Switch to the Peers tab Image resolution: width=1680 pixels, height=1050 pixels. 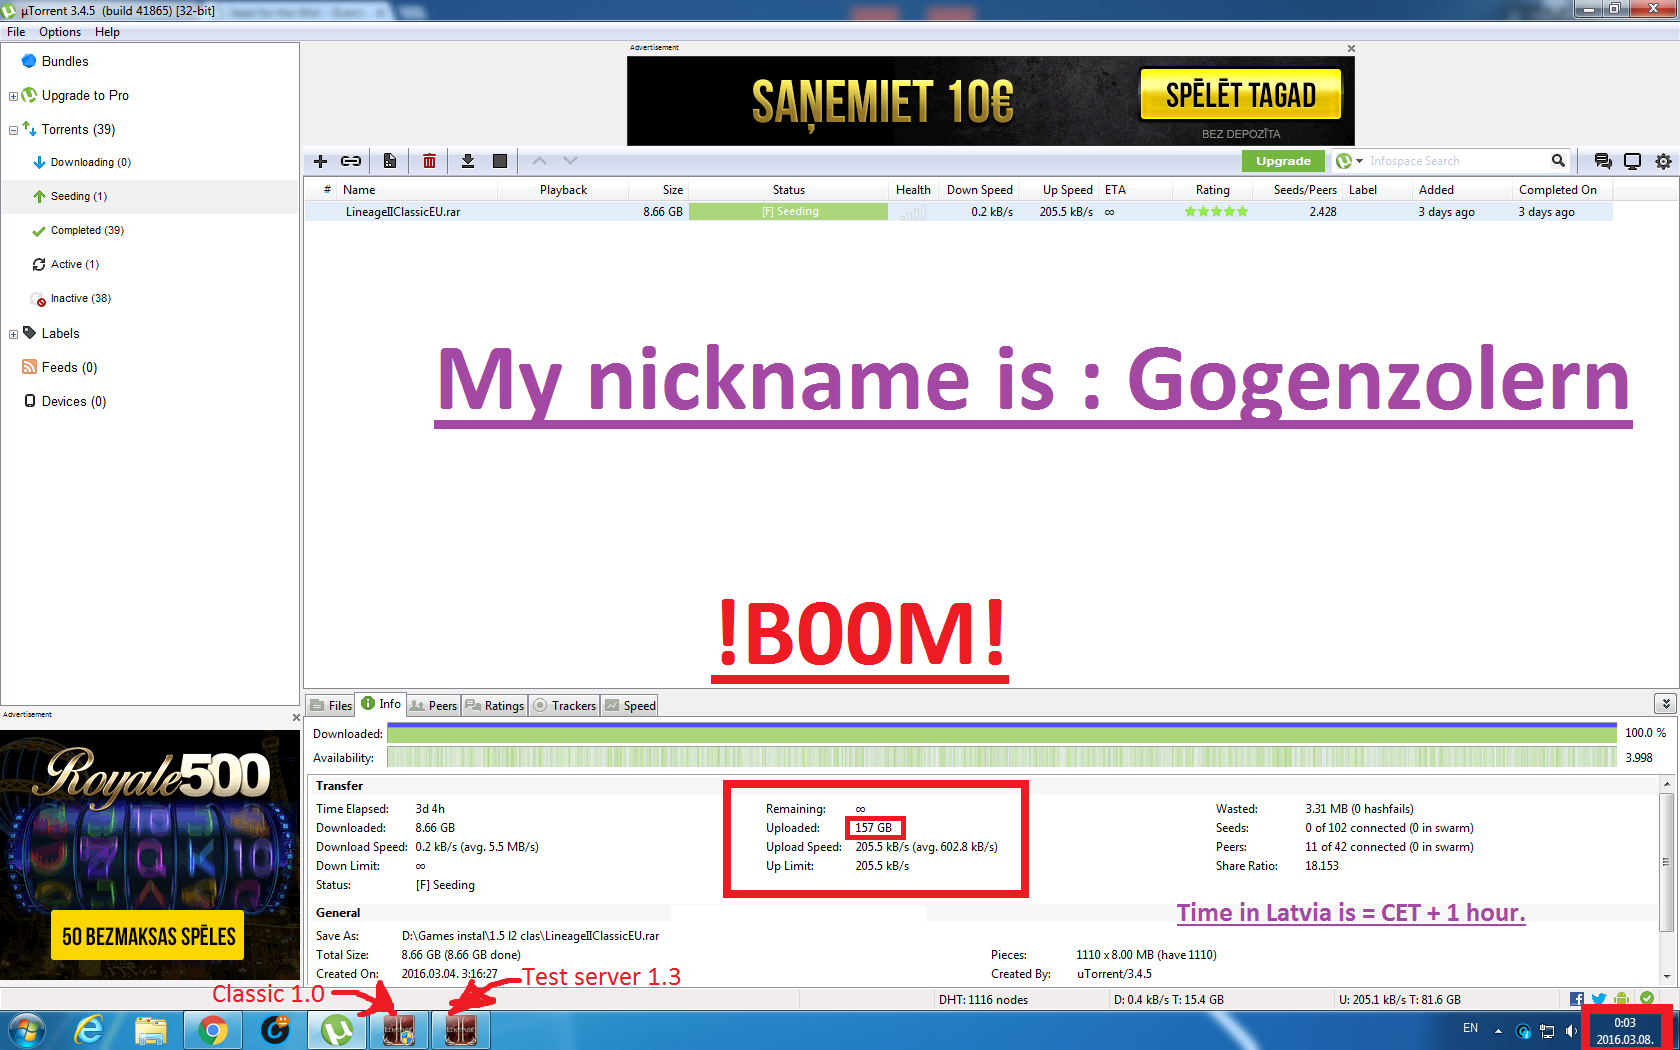(433, 705)
